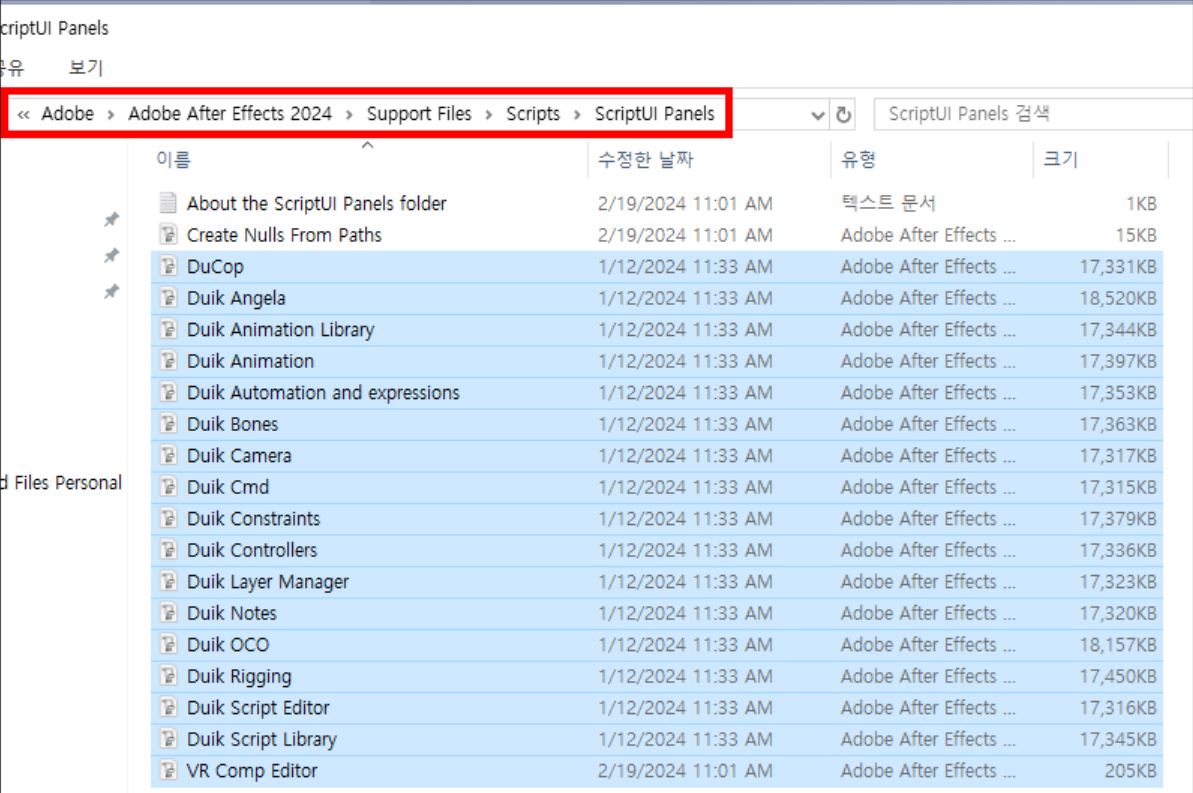Viewport: 1193px width, 793px height.
Task: Click the 17,450KB size of Duik Rigging
Action: click(1118, 677)
